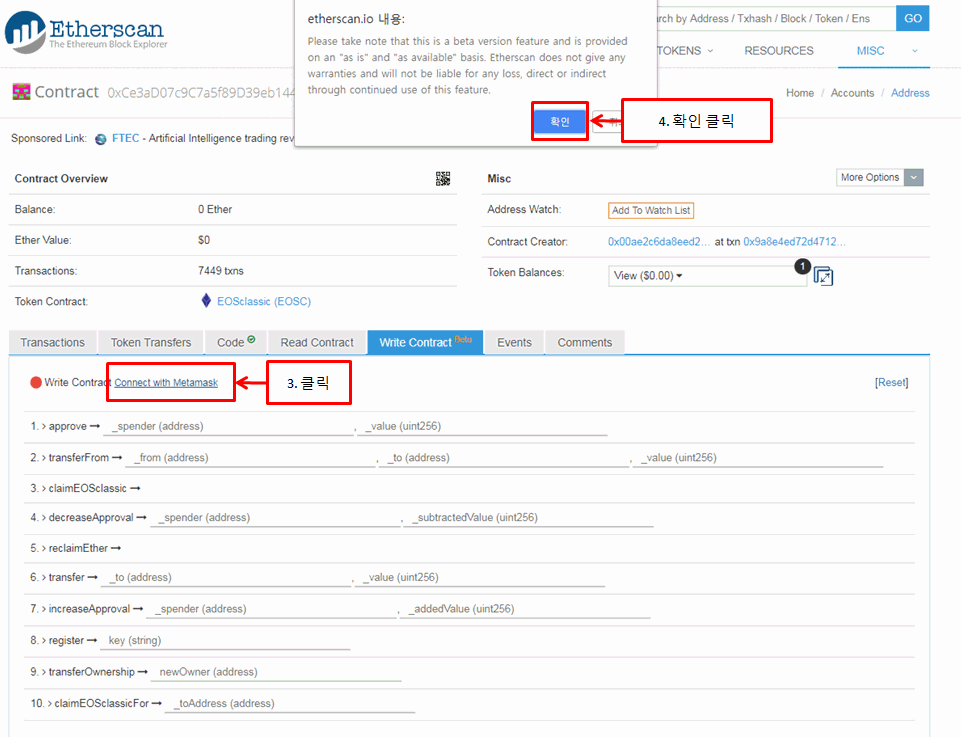Open the Comments tab
Screen dimensions: 961x737
[585, 342]
